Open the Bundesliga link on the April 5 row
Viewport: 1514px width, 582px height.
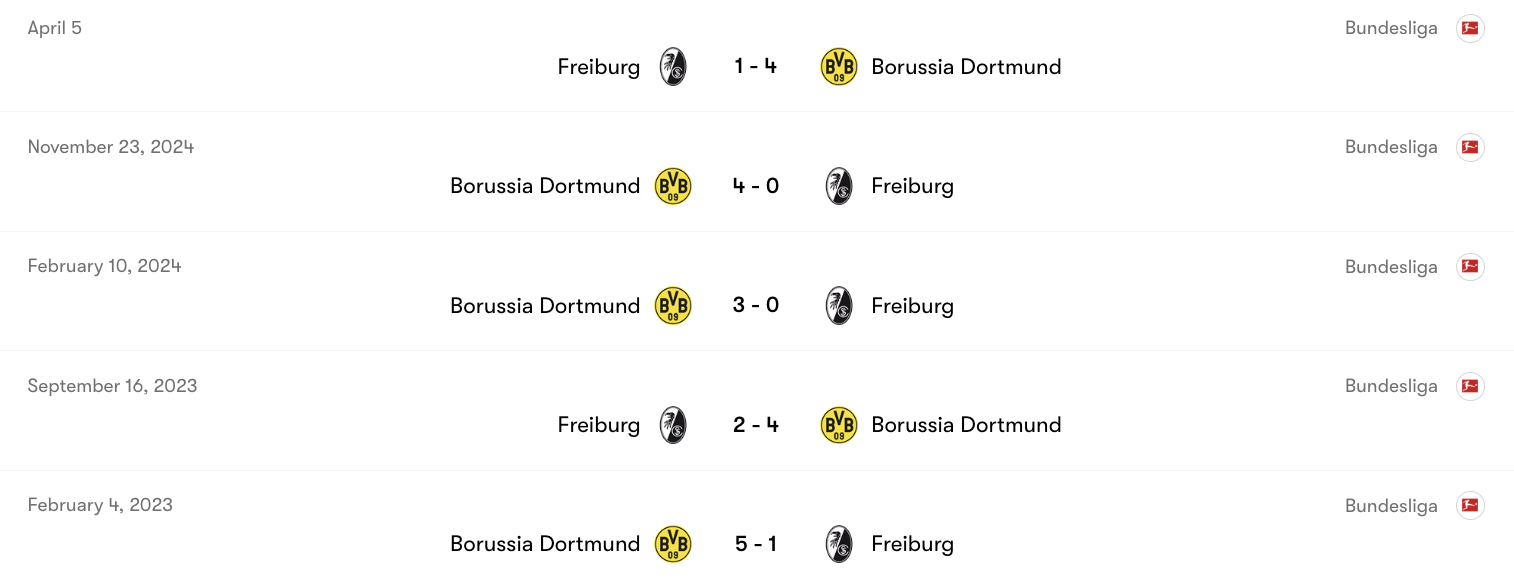coord(1391,28)
